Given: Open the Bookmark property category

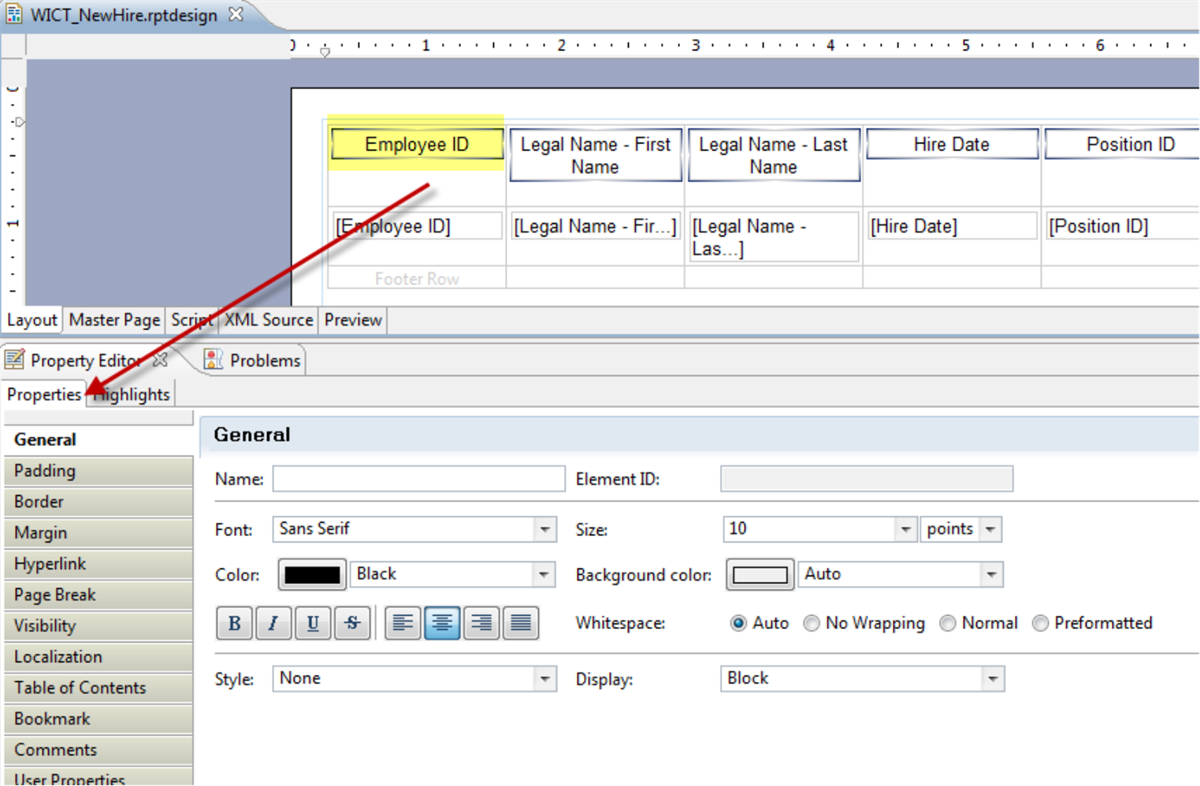Looking at the screenshot, I should point(97,719).
